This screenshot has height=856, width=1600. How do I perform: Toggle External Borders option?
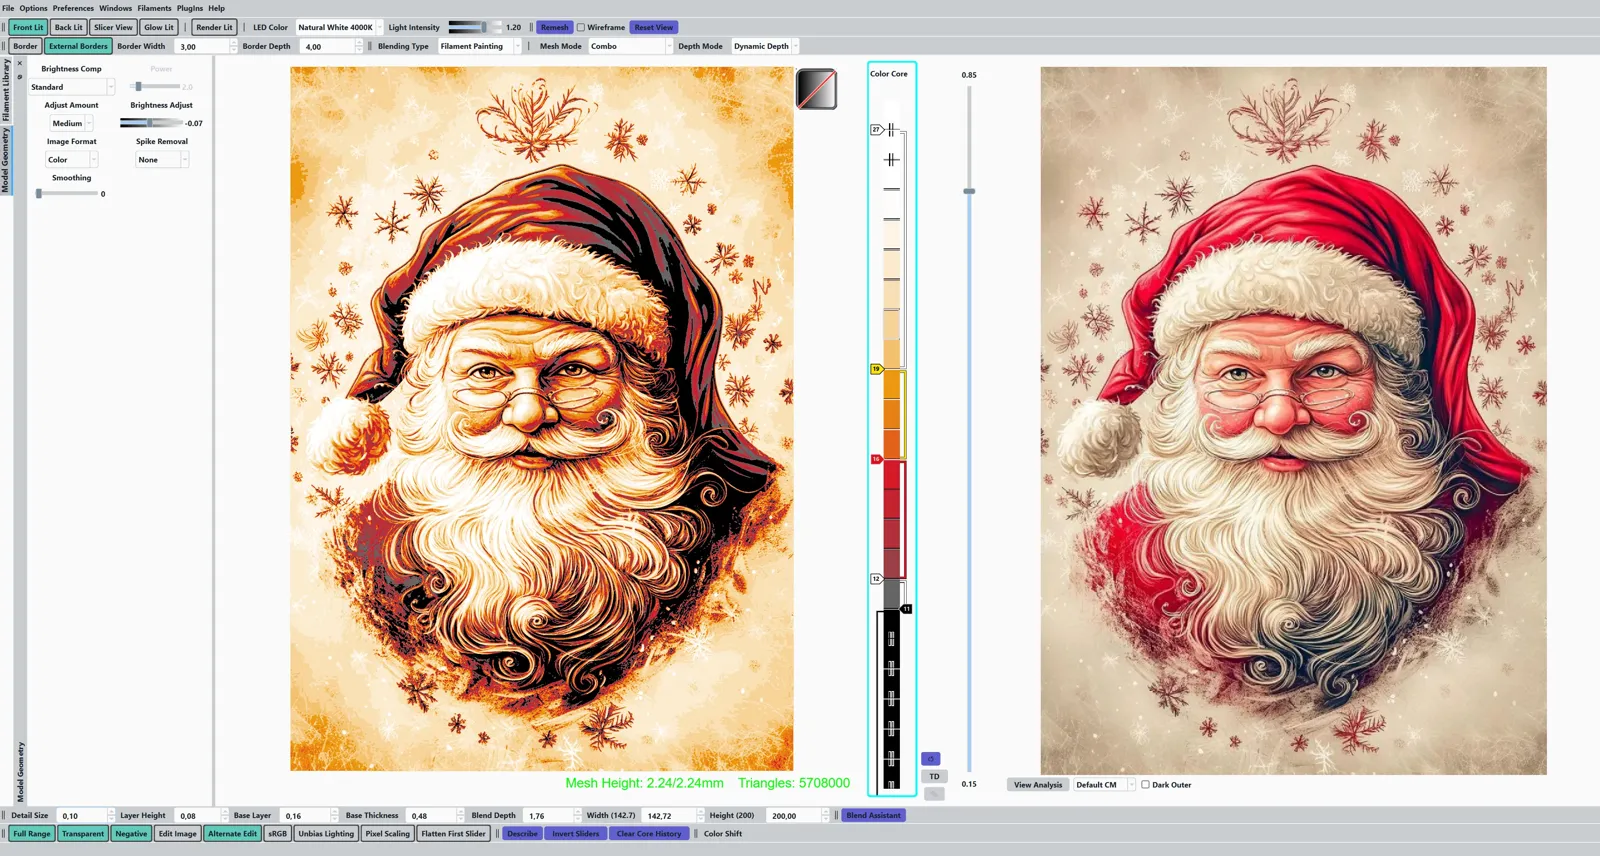(78, 46)
